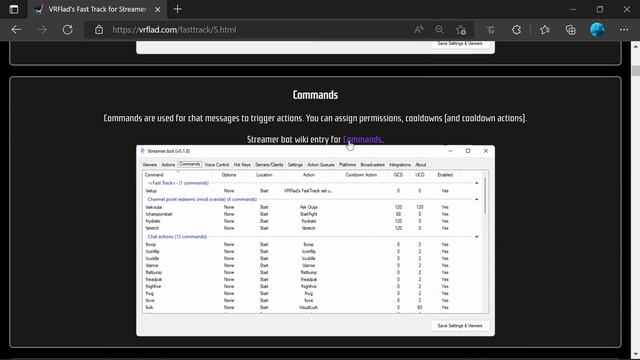Image resolution: width=640 pixels, height=360 pixels.
Task: Click the Enabled column header
Action: pos(445,175)
